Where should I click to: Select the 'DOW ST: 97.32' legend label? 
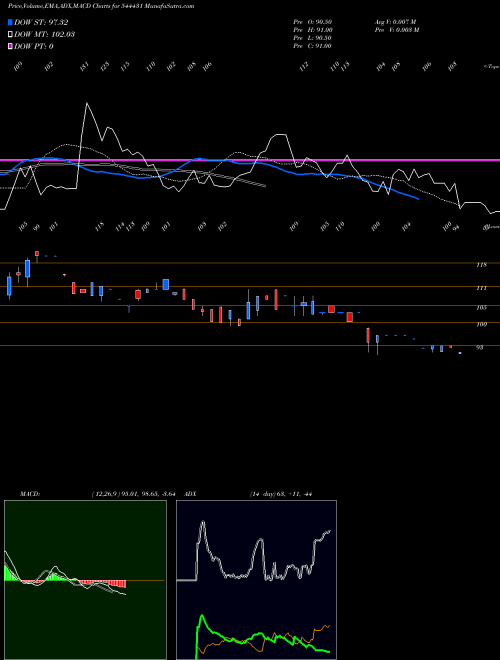point(41,22)
